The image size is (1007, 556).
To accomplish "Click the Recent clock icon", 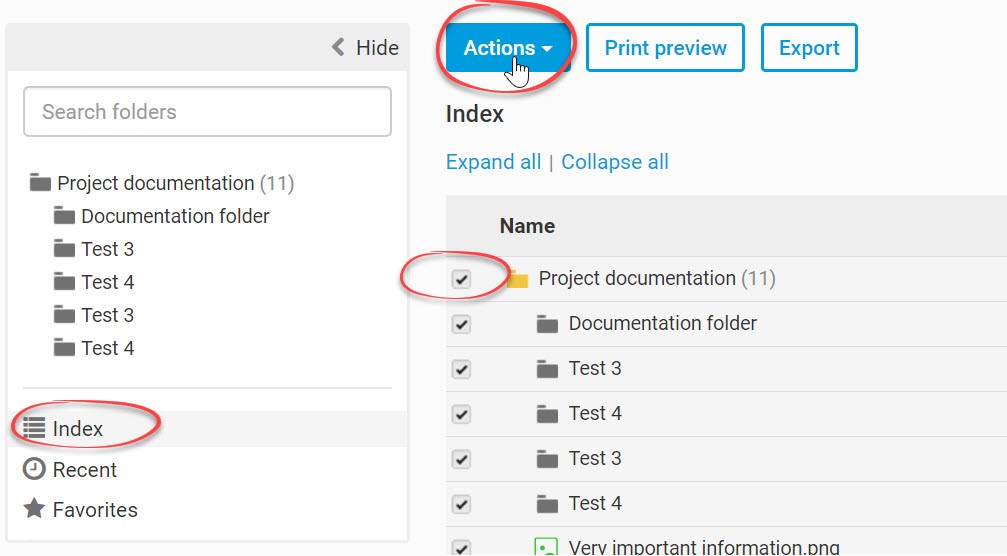I will tap(34, 469).
